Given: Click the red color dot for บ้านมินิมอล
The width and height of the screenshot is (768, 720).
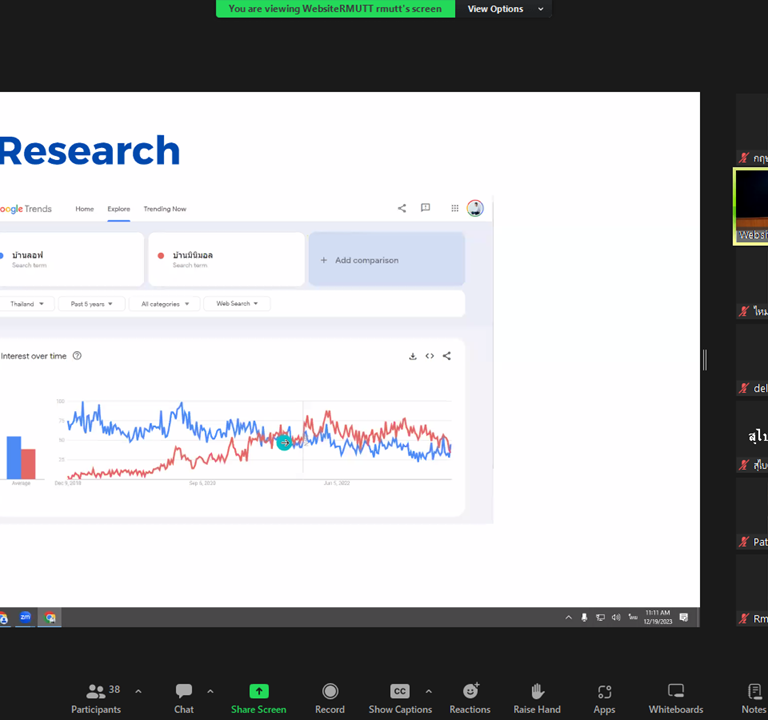Looking at the screenshot, I should tap(161, 255).
